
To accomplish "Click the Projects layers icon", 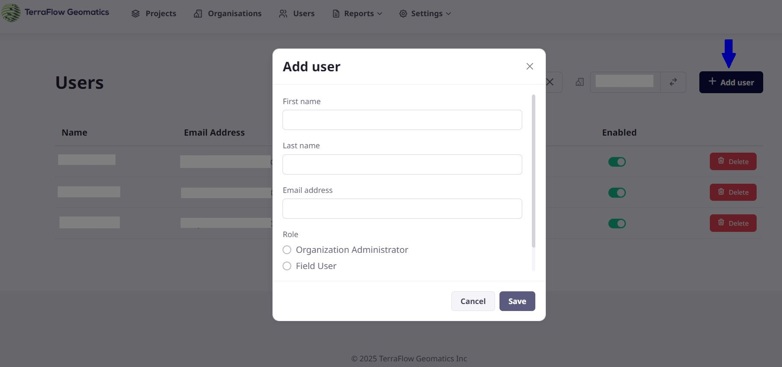I will (136, 14).
